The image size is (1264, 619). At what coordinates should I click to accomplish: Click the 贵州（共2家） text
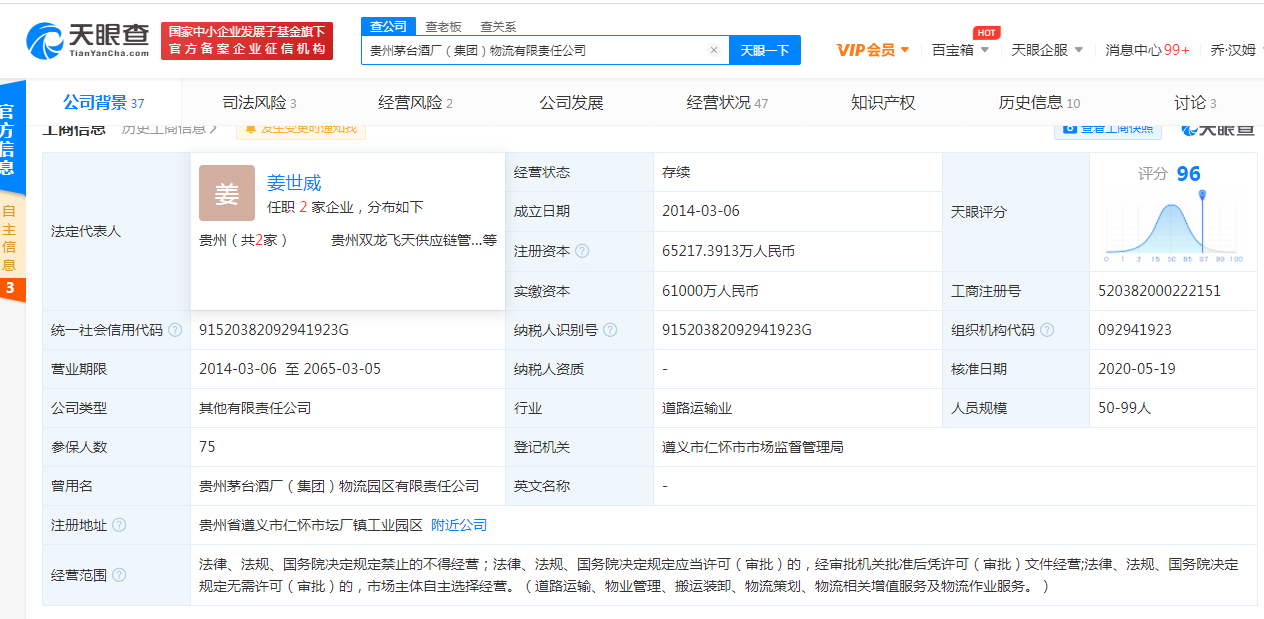pyautogui.click(x=244, y=240)
